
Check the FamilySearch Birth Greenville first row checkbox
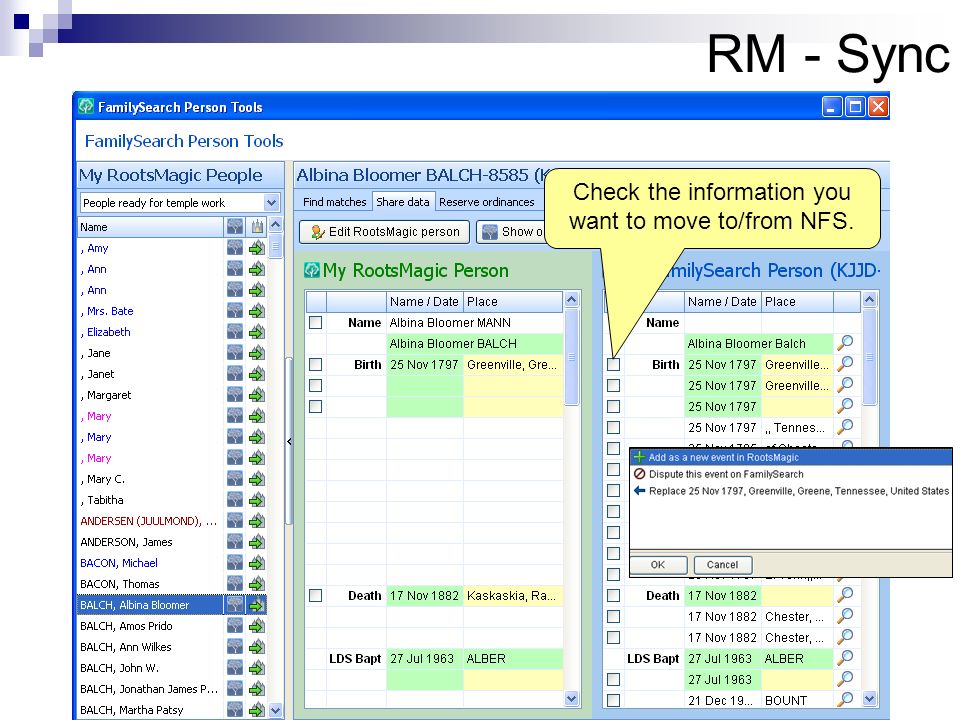pyautogui.click(x=613, y=365)
